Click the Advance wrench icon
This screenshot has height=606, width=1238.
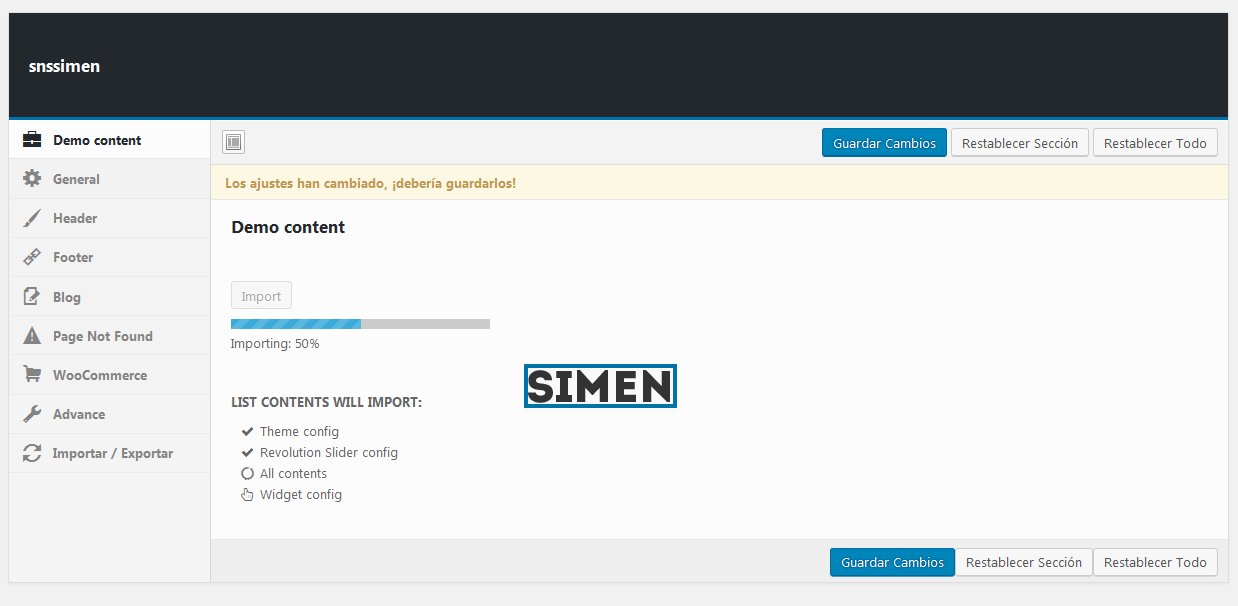(x=32, y=414)
